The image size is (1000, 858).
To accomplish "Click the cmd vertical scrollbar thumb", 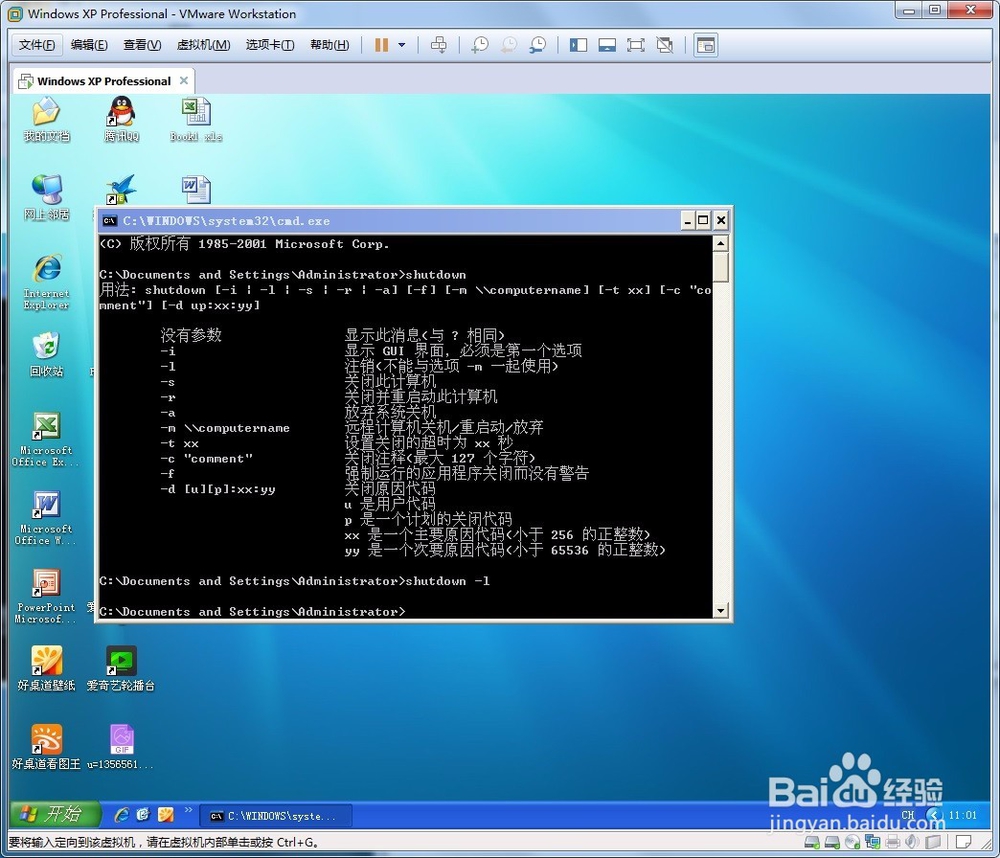I will 721,267.
